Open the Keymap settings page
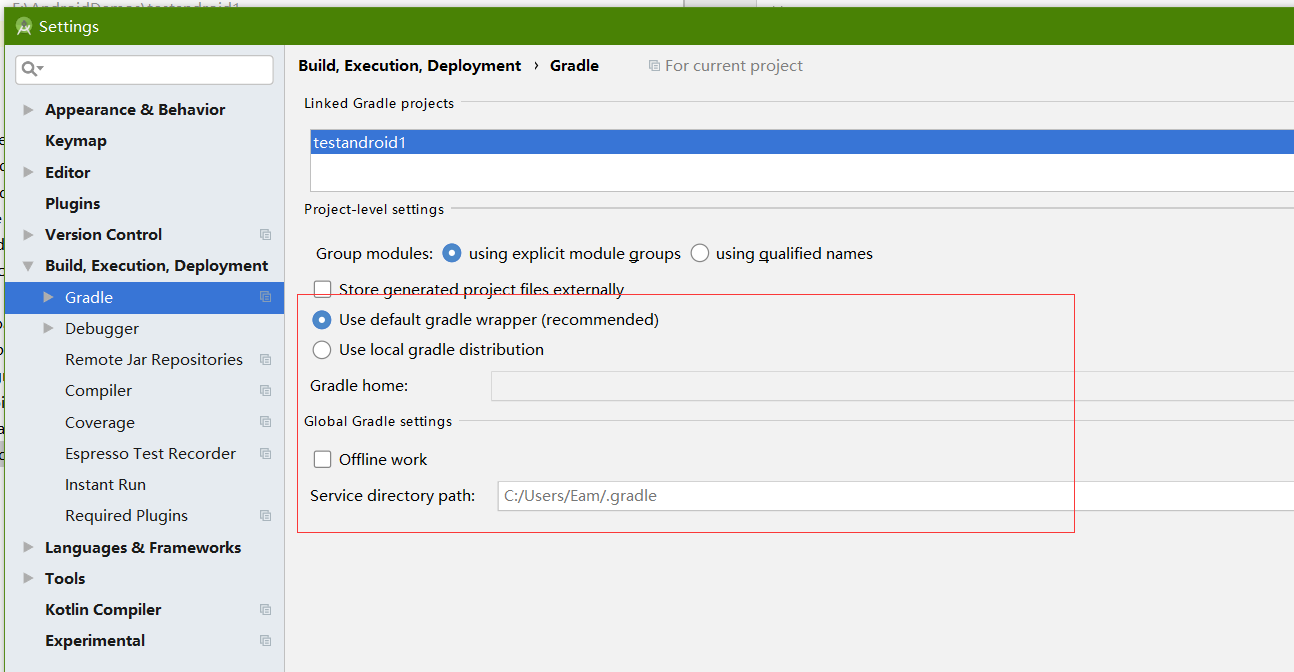Screen dimensions: 1294x672 click(x=76, y=141)
